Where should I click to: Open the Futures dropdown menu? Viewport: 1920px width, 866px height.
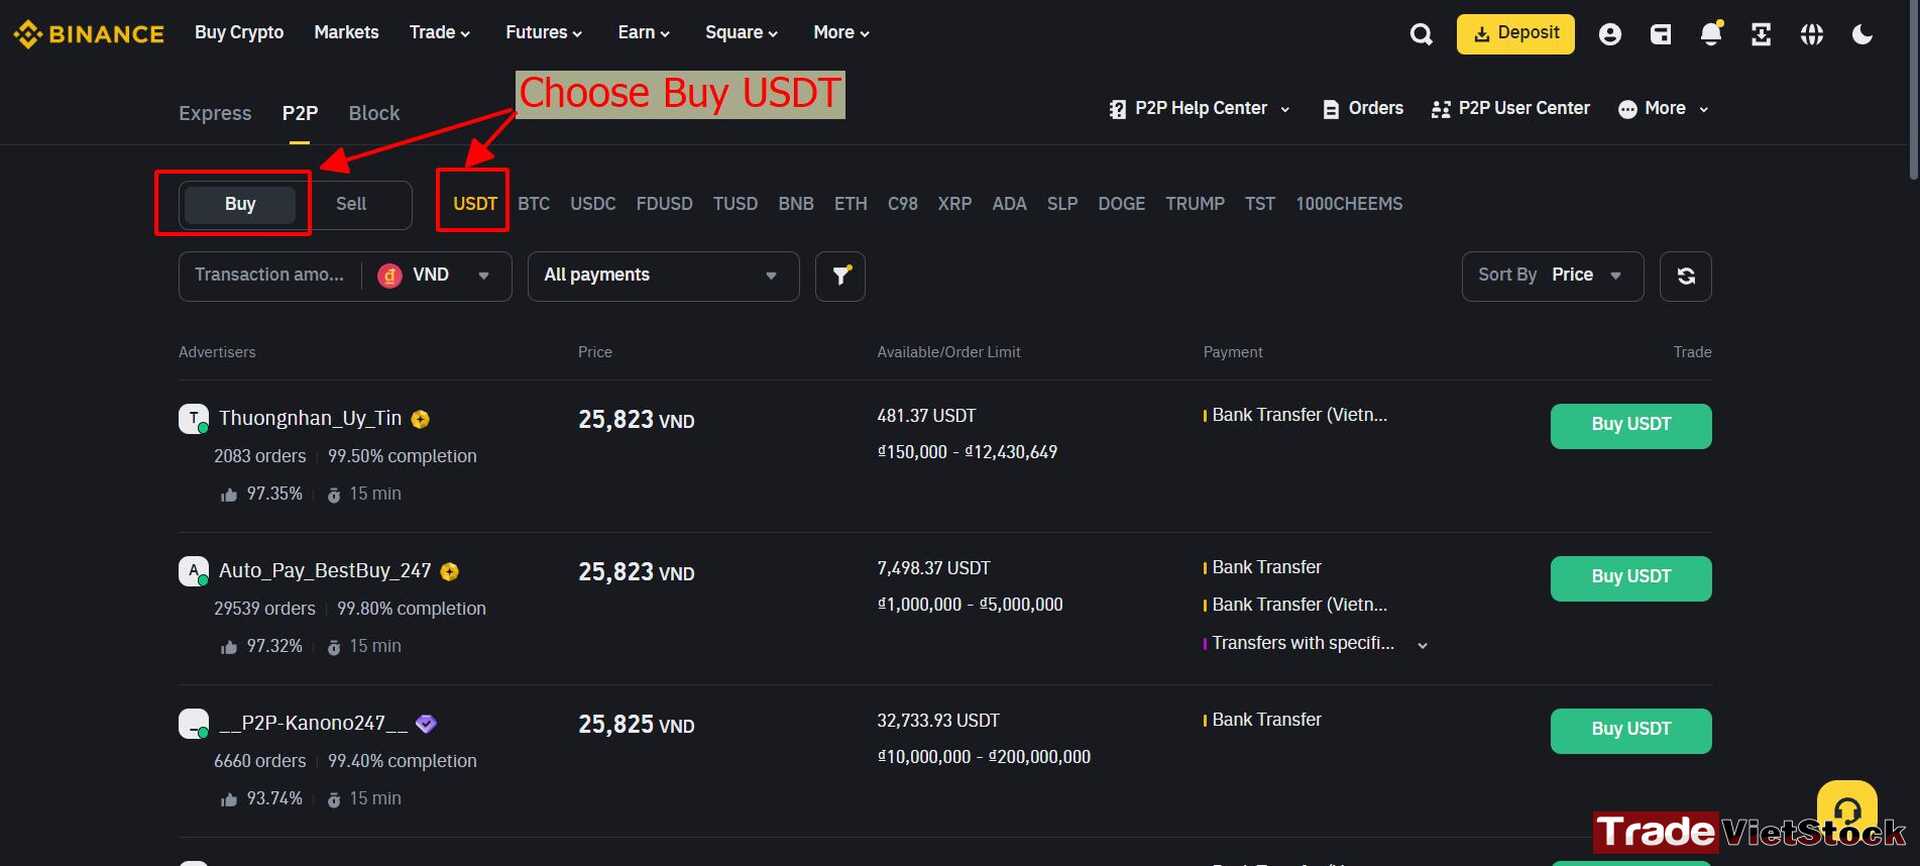(x=543, y=33)
